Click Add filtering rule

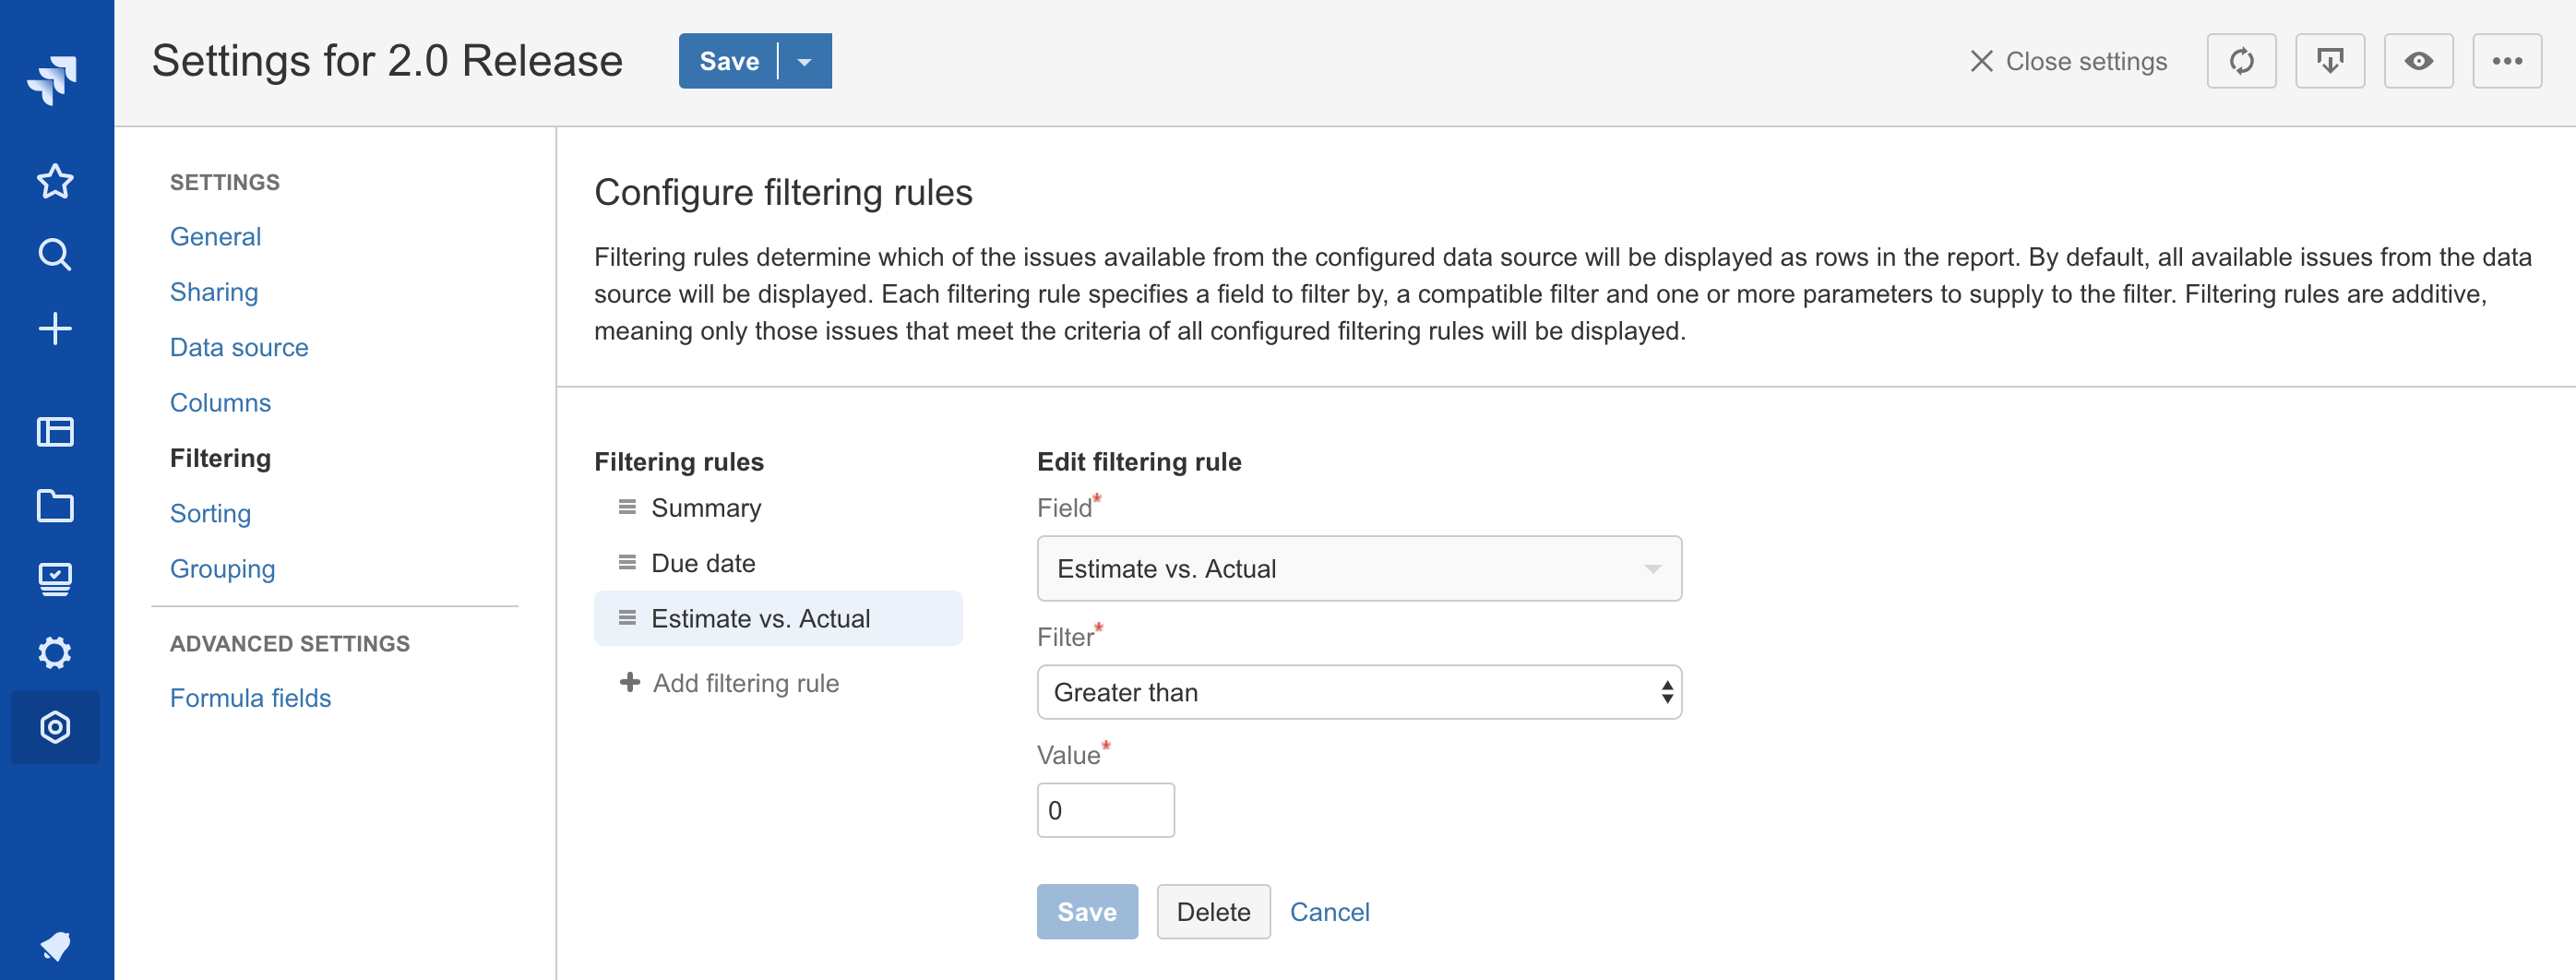[745, 683]
